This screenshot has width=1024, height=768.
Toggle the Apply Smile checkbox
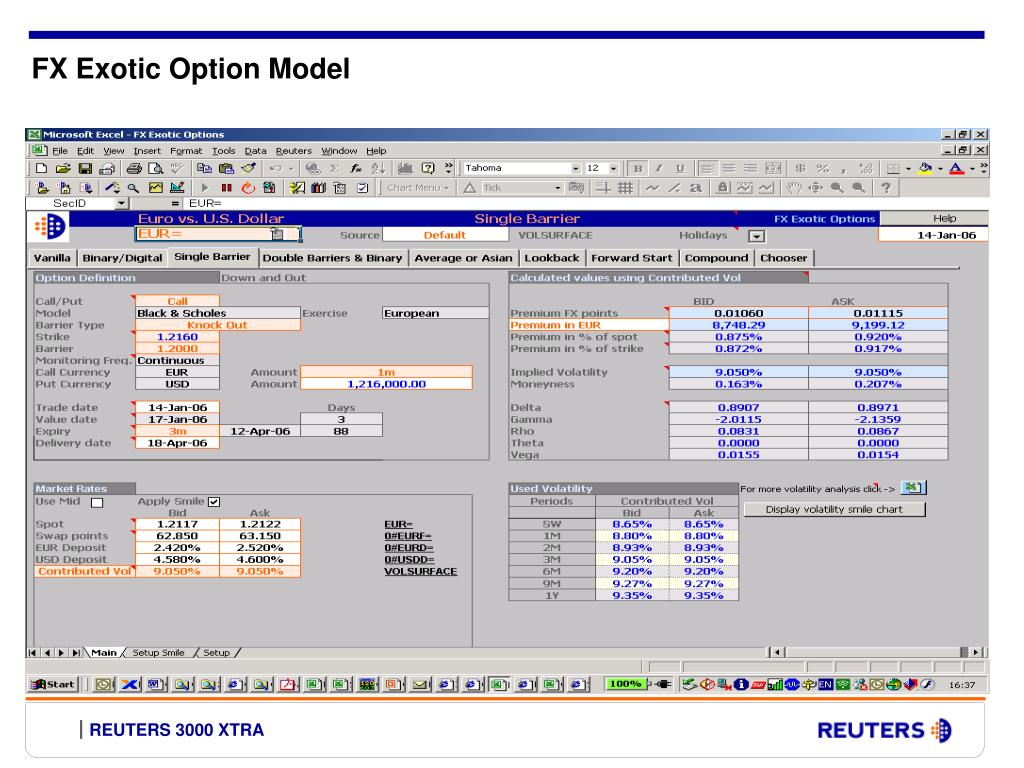pos(214,502)
